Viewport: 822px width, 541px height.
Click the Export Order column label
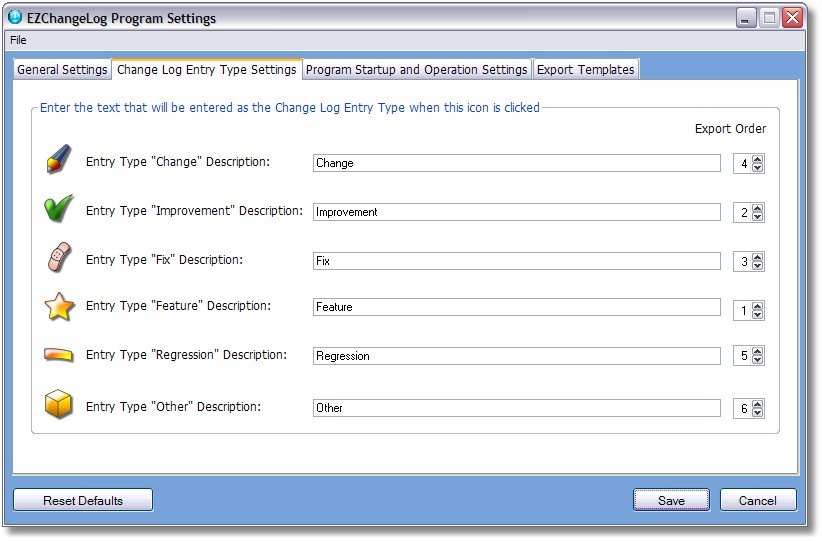[730, 128]
